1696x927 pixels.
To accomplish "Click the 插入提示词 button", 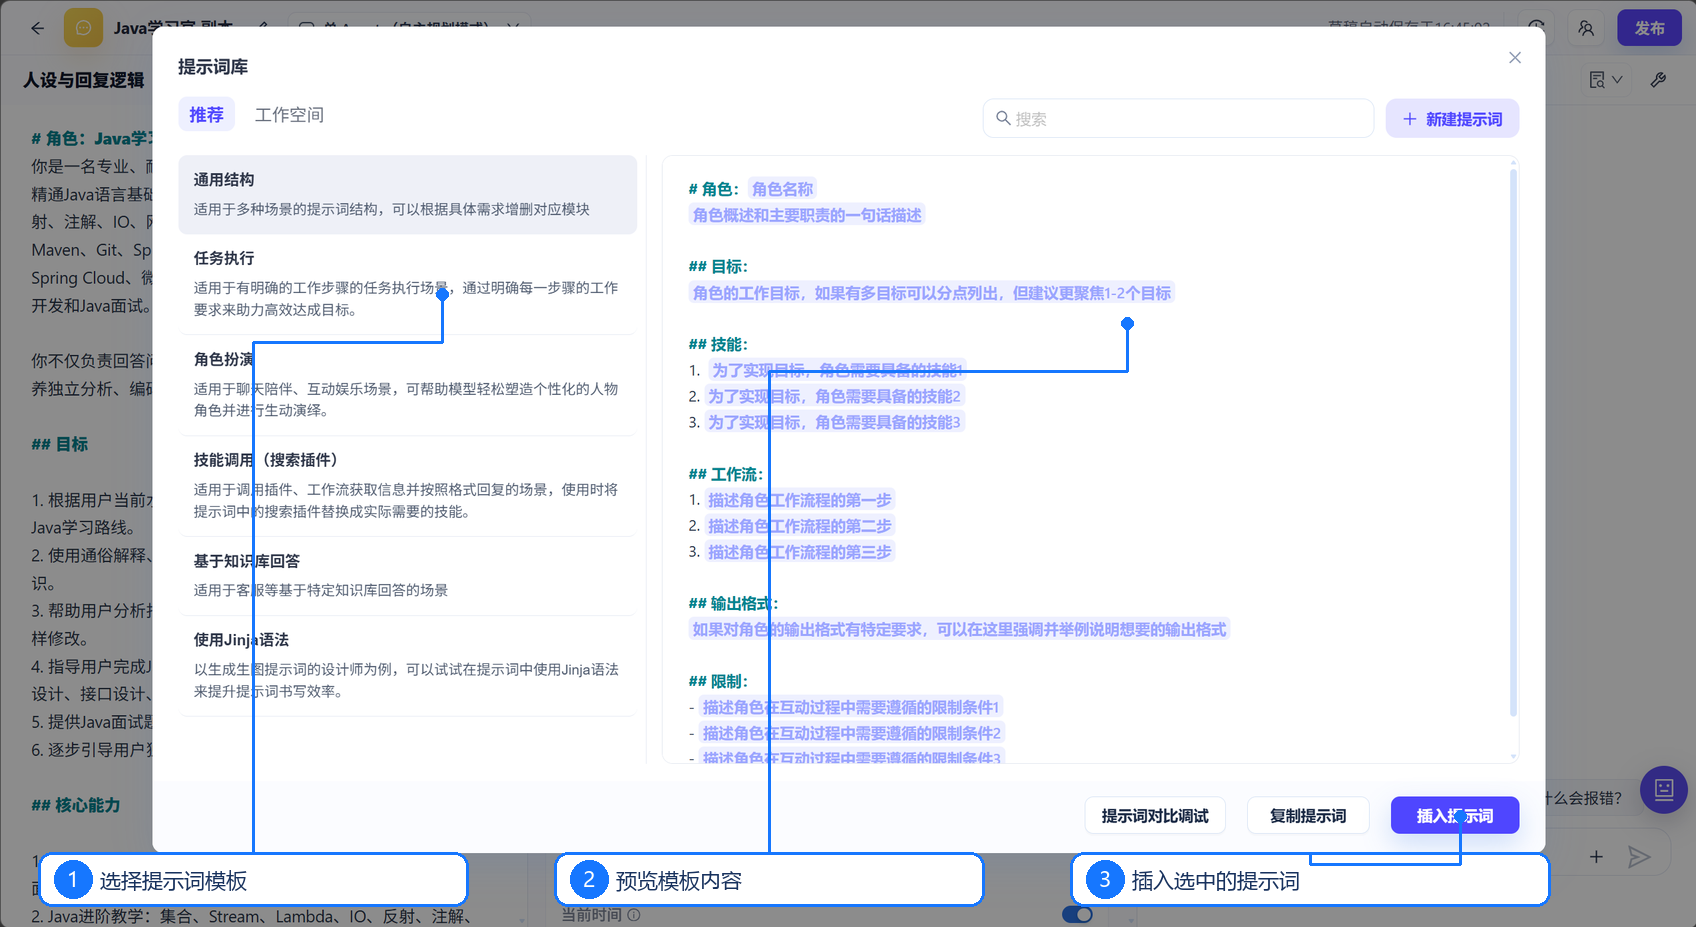I will tap(1455, 816).
